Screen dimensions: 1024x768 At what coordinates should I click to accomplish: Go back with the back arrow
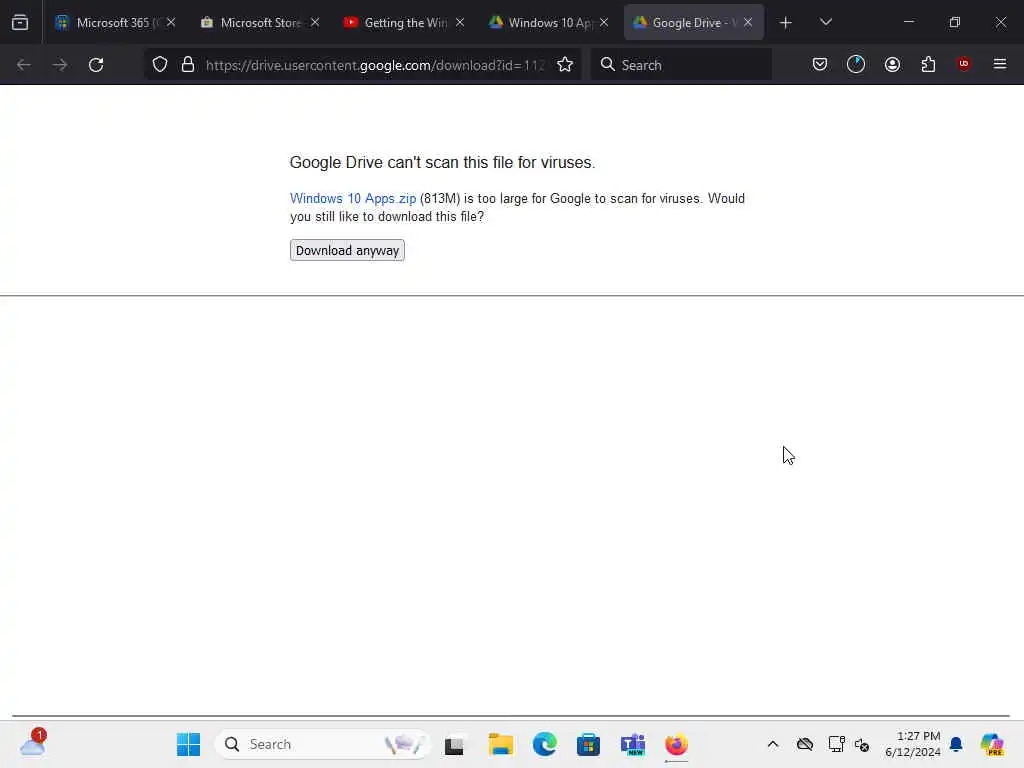(24, 65)
